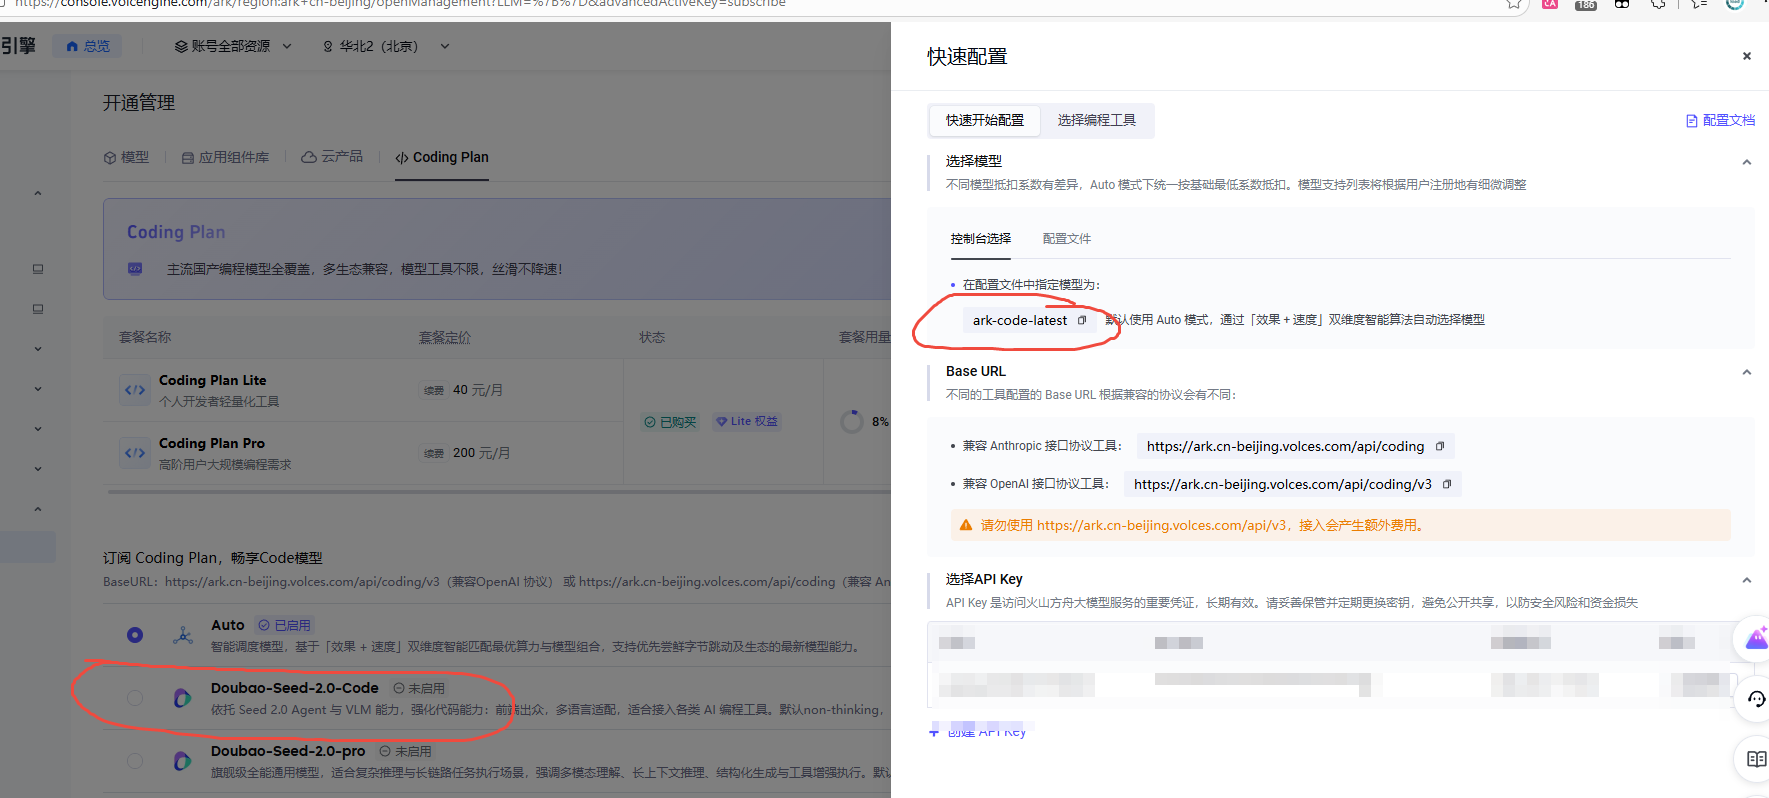Switch to the 配置文件 tab
Image resolution: width=1769 pixels, height=798 pixels.
[x=1066, y=239]
